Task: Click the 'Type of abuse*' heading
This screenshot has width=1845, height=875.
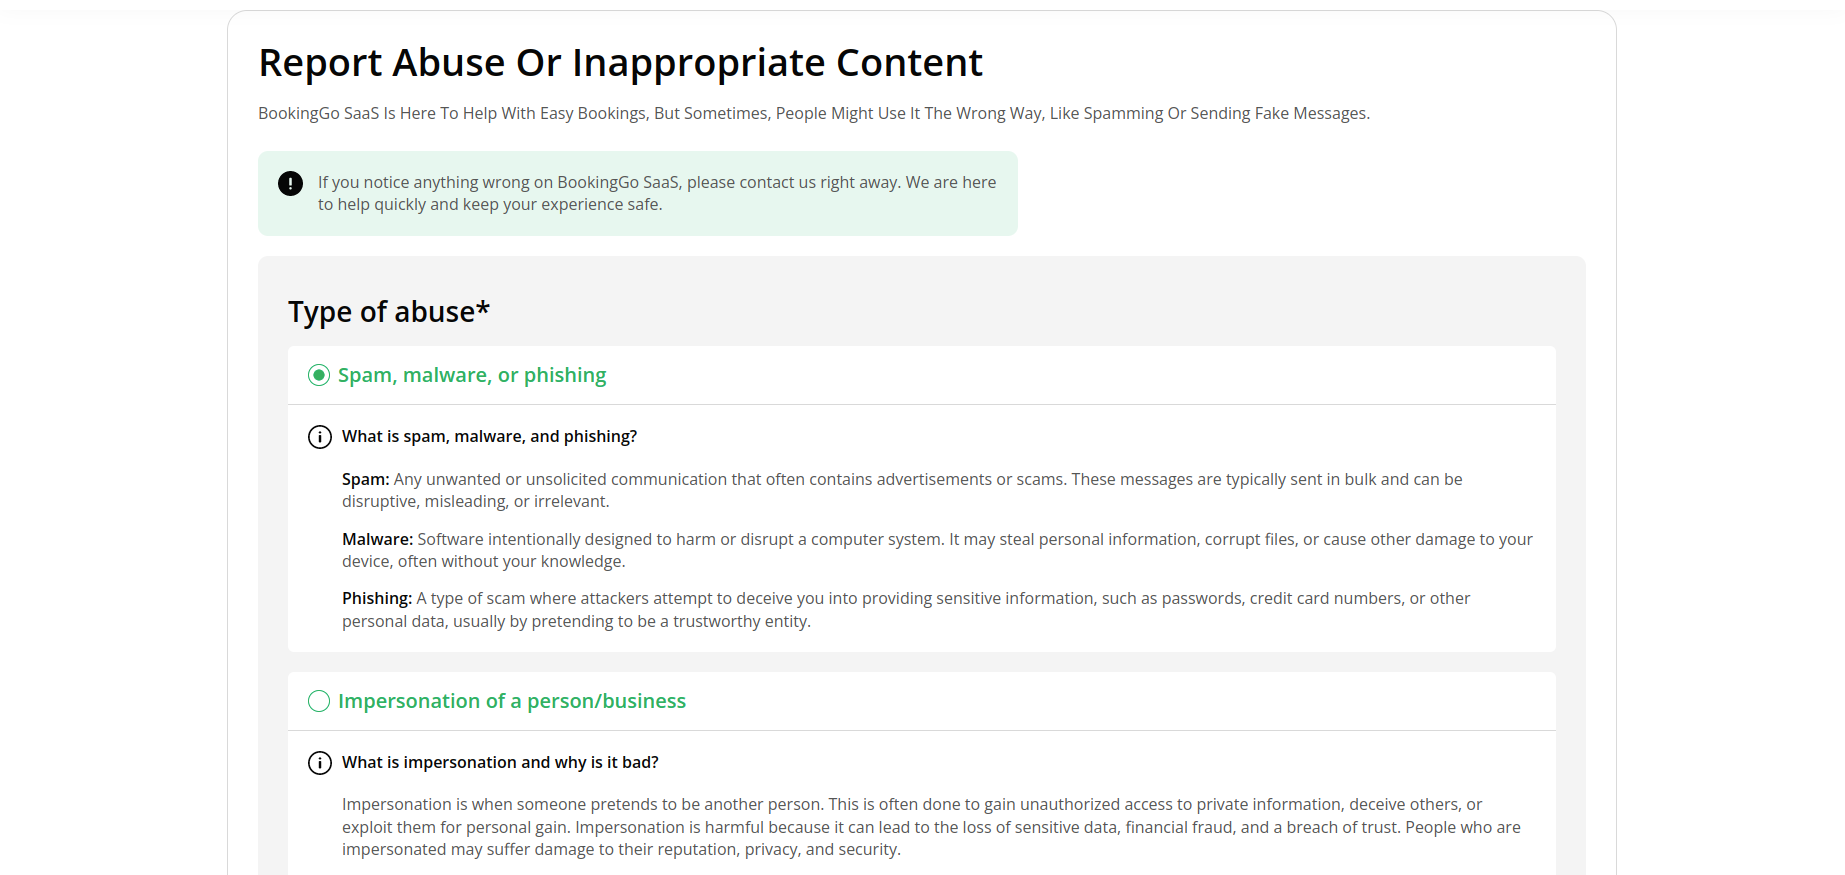Action: 389,312
